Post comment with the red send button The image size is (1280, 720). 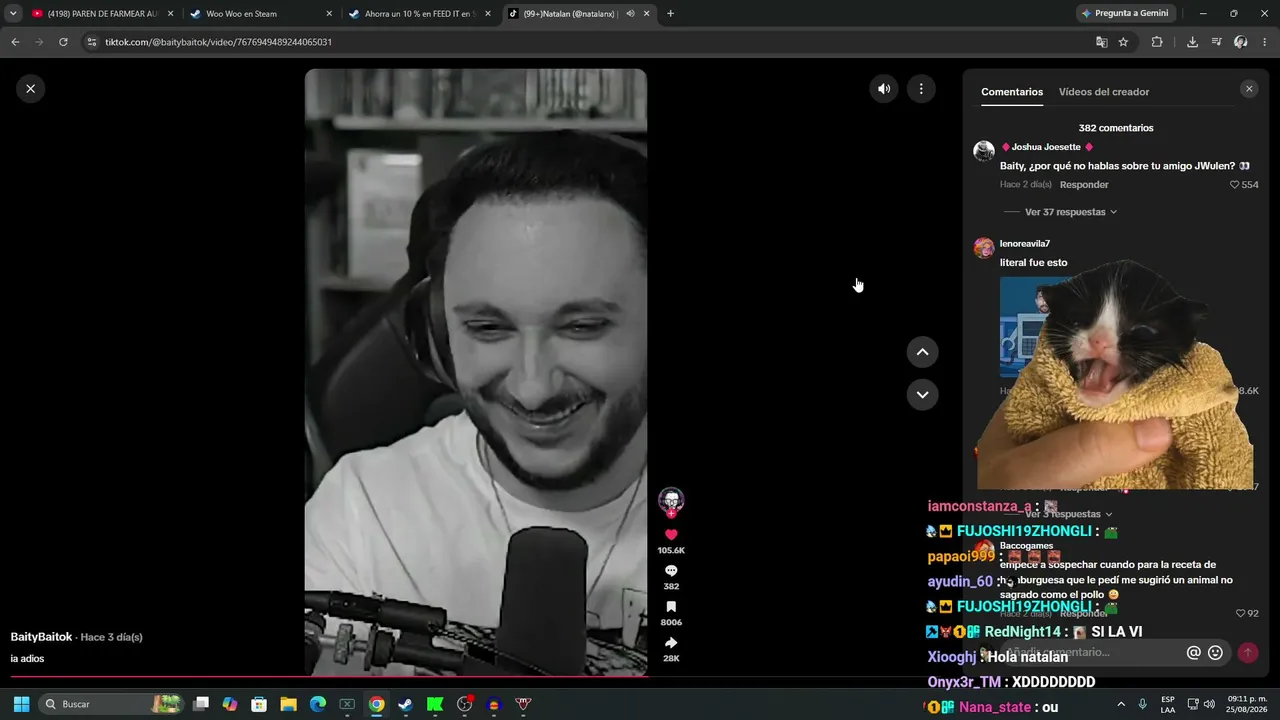1248,653
